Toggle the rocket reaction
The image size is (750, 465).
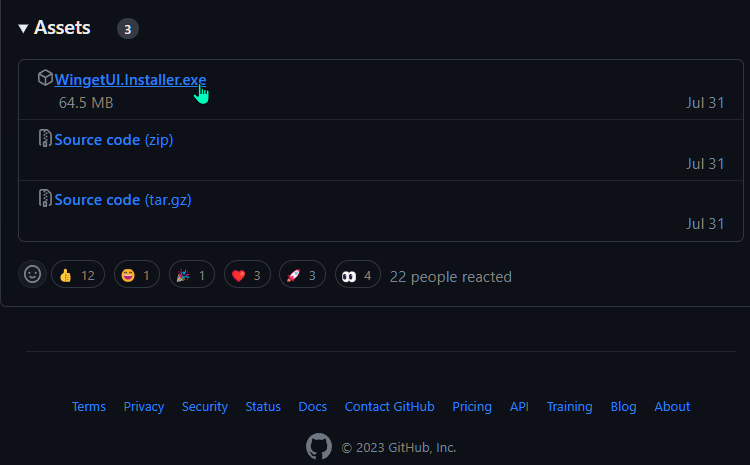click(302, 275)
